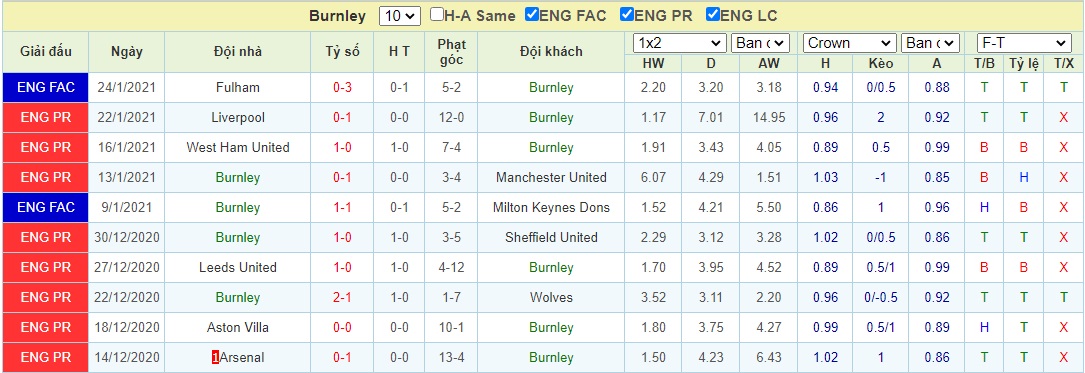Expand the 1x2 odds type dropdown
Viewport: 1085px width, 373px height.
pyautogui.click(x=680, y=44)
